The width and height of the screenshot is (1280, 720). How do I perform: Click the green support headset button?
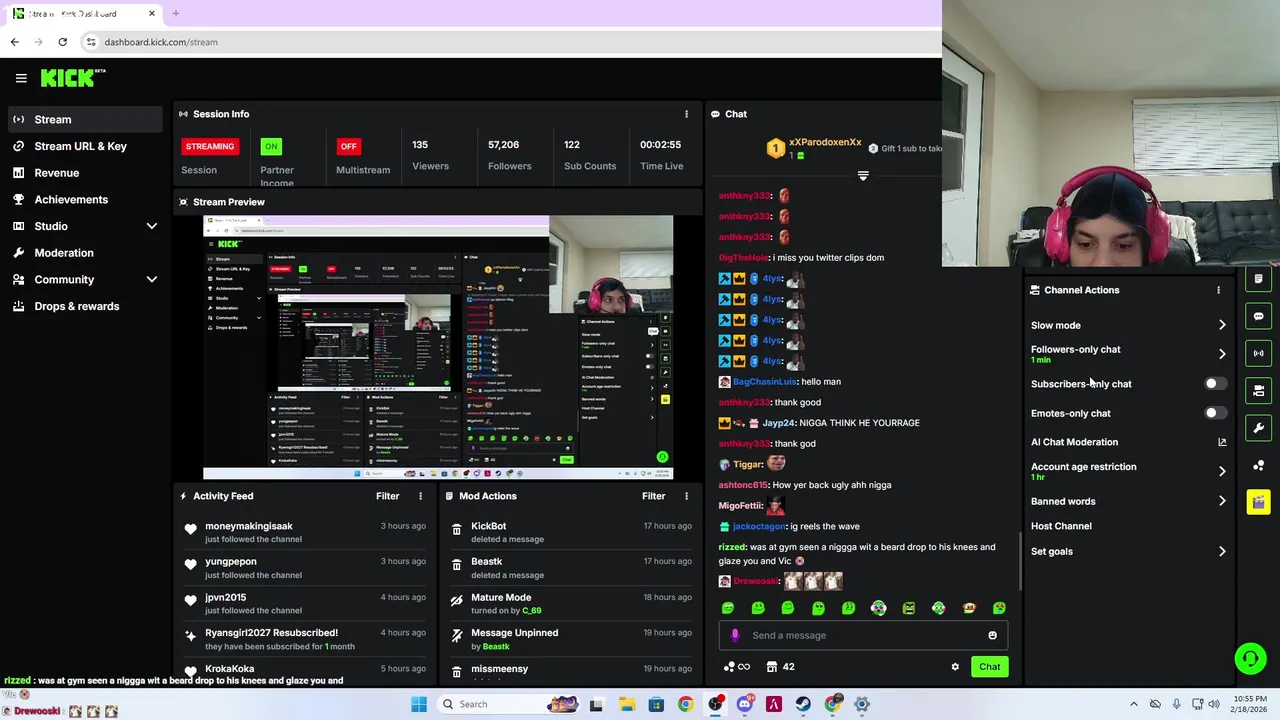coord(1250,658)
